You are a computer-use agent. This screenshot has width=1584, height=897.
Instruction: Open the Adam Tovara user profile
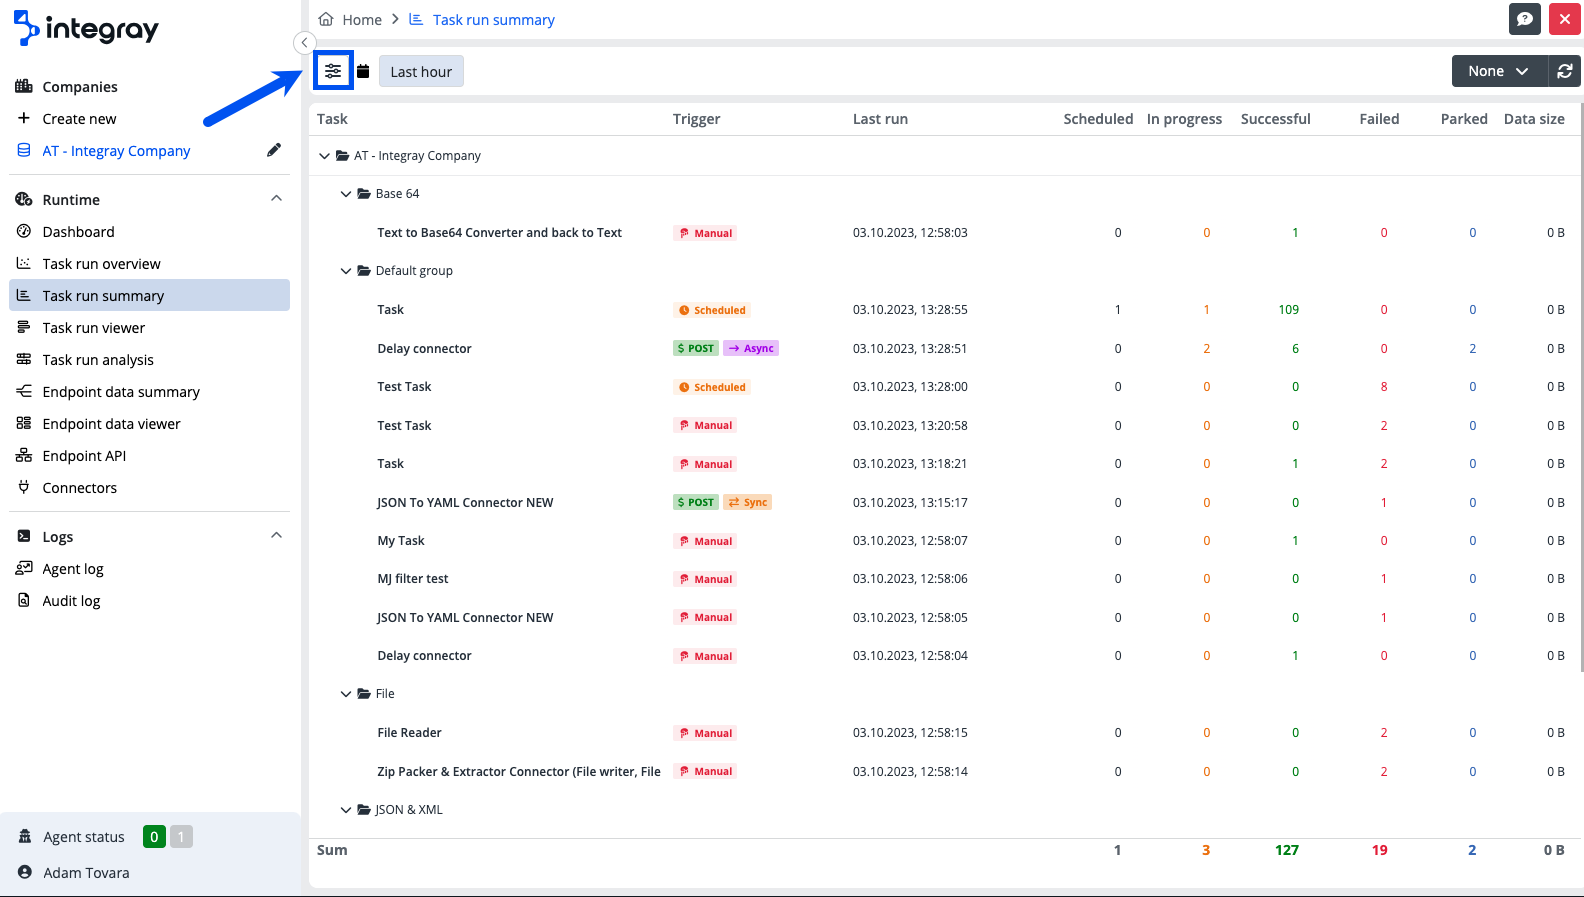tap(86, 872)
